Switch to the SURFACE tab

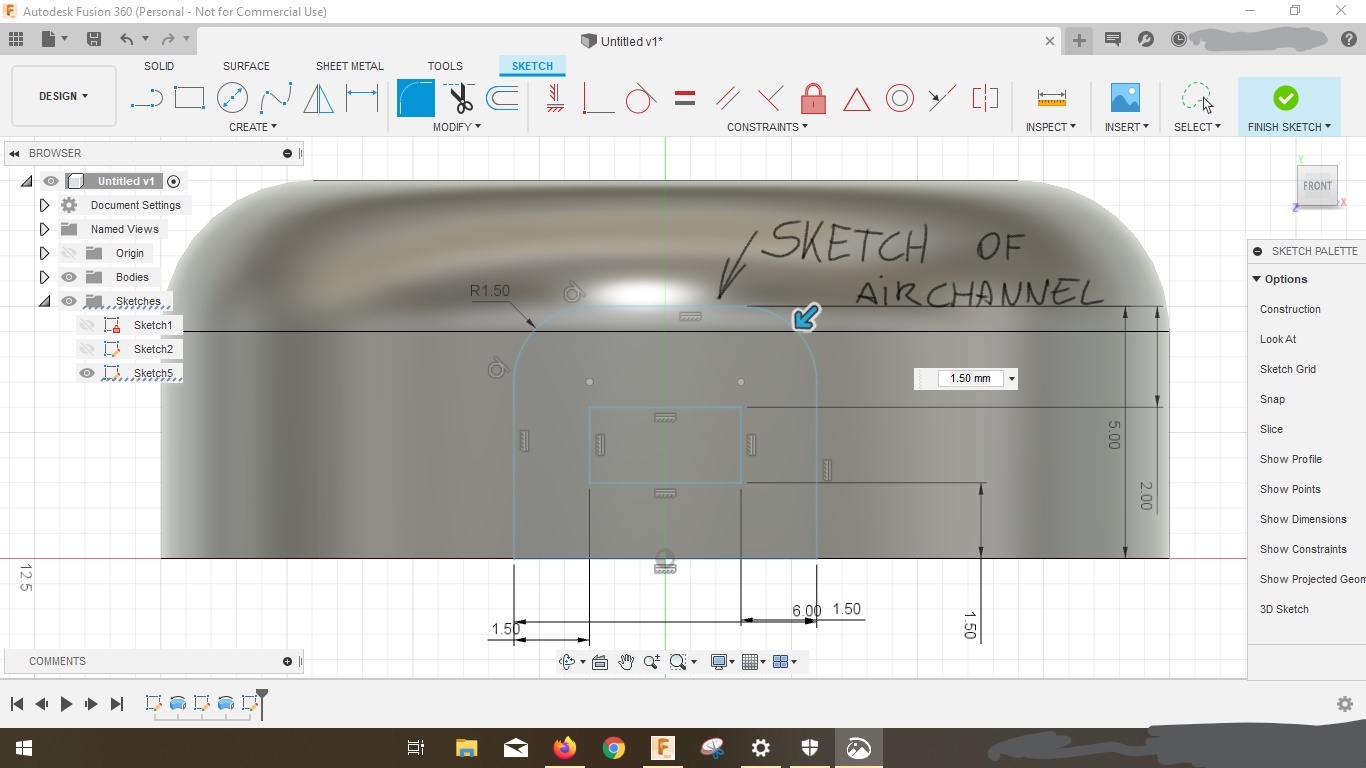tap(246, 66)
